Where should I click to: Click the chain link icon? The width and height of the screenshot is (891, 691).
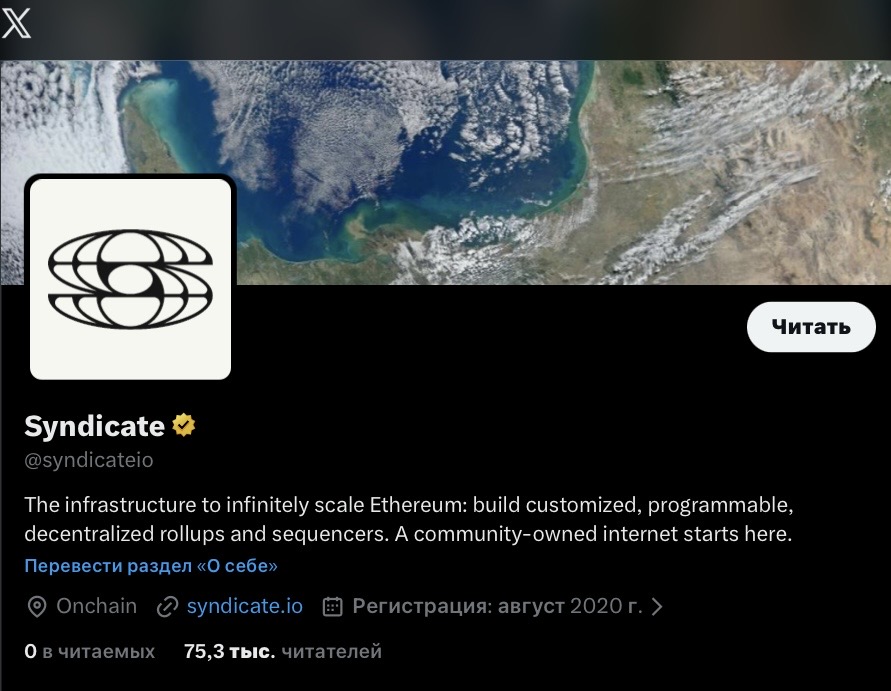[167, 606]
